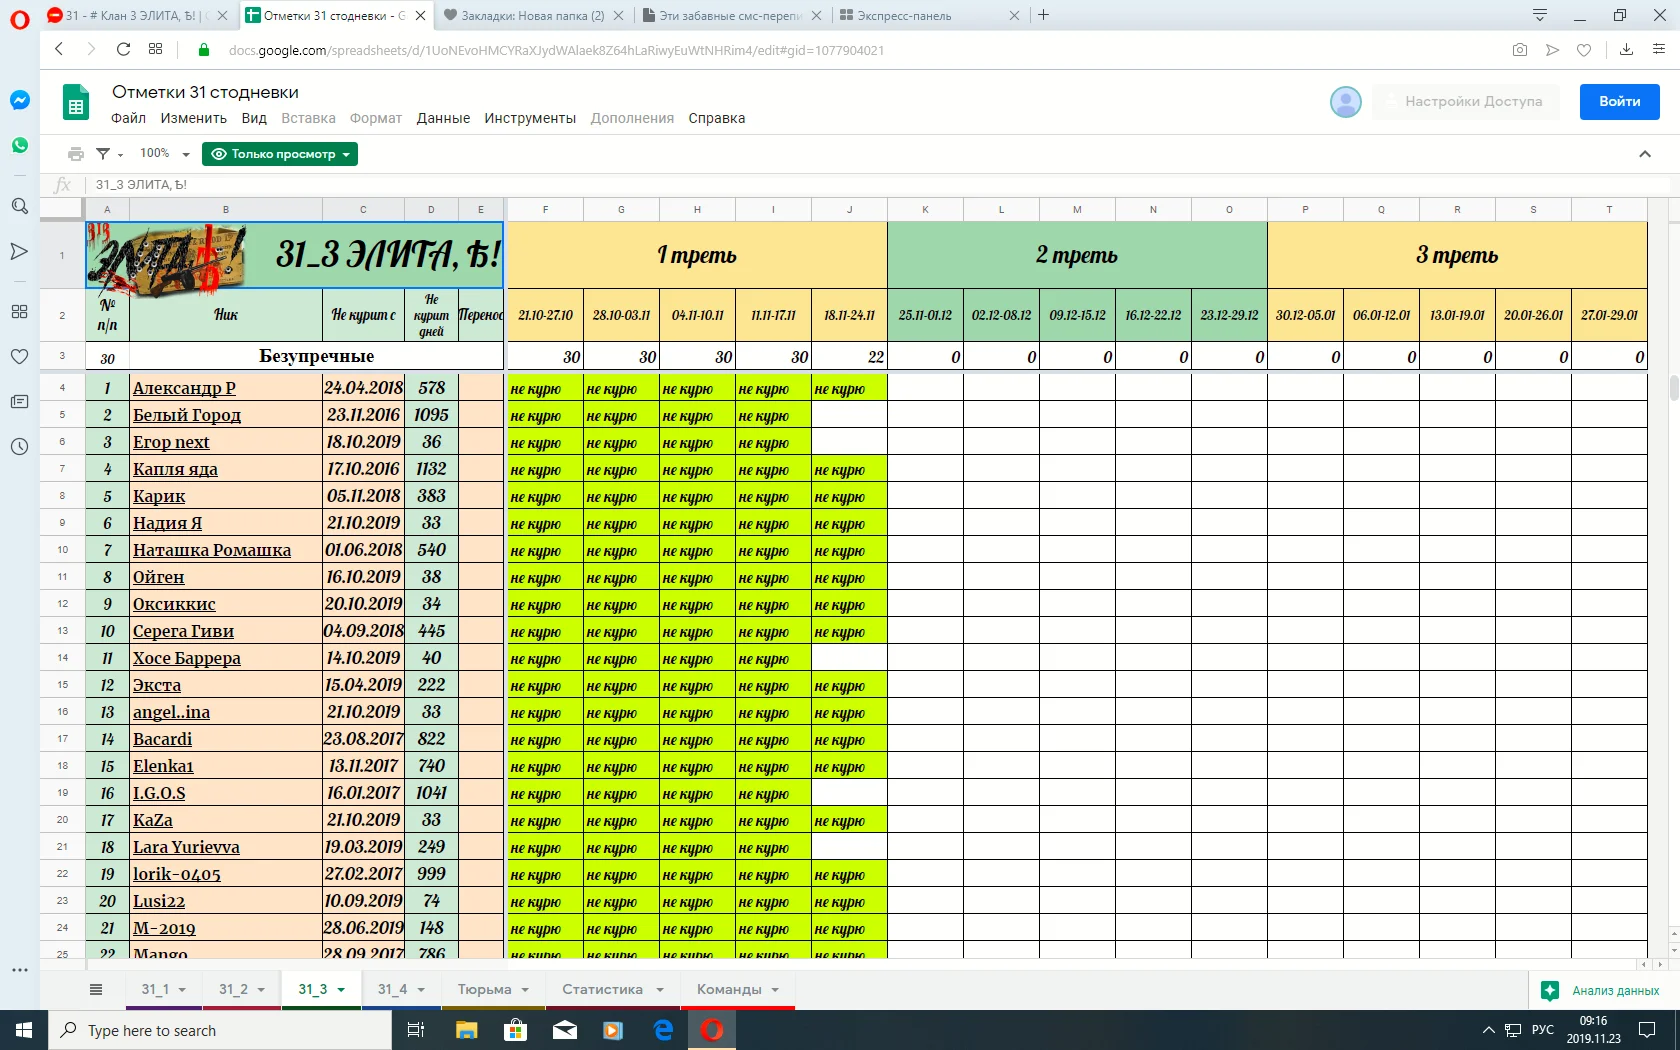The height and width of the screenshot is (1050, 1680).
Task: Expand the zoom 100% dropdown
Action: (164, 154)
